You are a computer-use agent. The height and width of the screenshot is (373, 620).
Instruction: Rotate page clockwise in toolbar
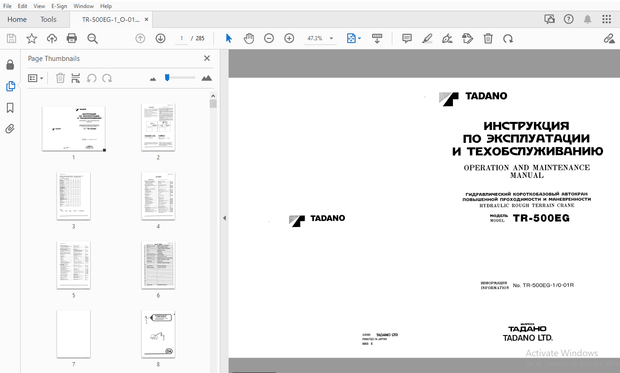(x=508, y=38)
